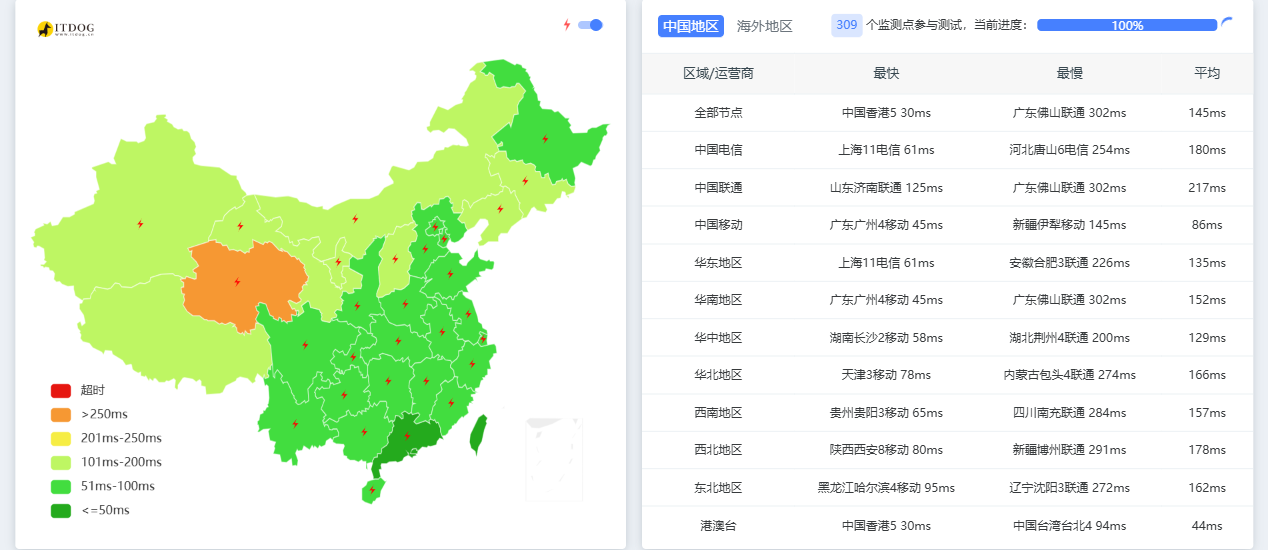Click the red lightning icon beside the toggle
The width and height of the screenshot is (1268, 550).
(567, 25)
